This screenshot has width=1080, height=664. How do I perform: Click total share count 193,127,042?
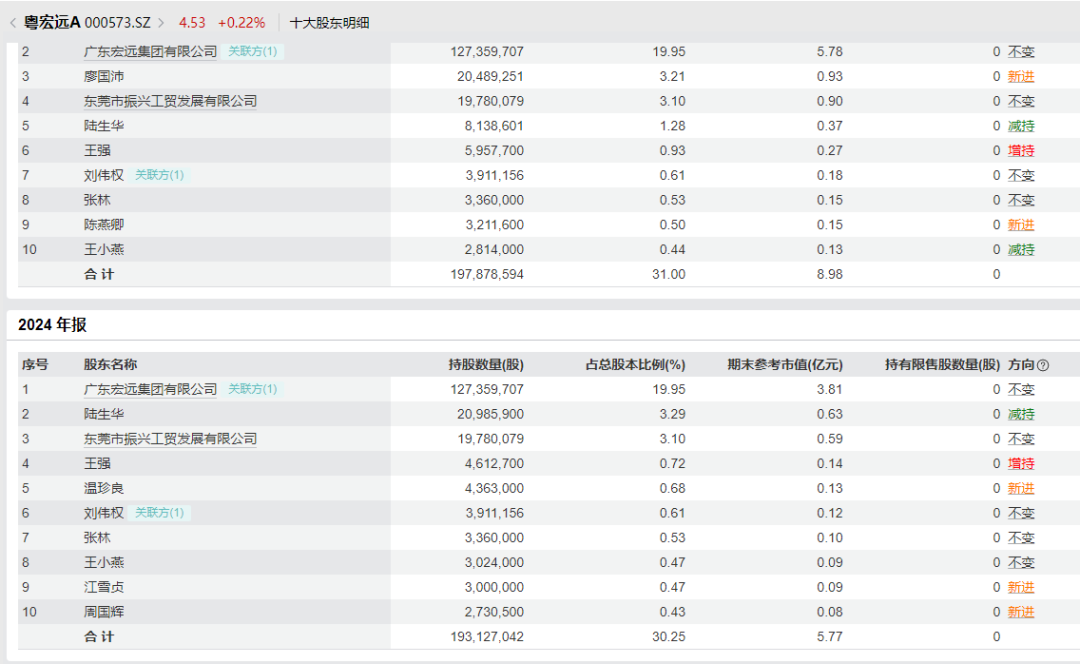(487, 636)
